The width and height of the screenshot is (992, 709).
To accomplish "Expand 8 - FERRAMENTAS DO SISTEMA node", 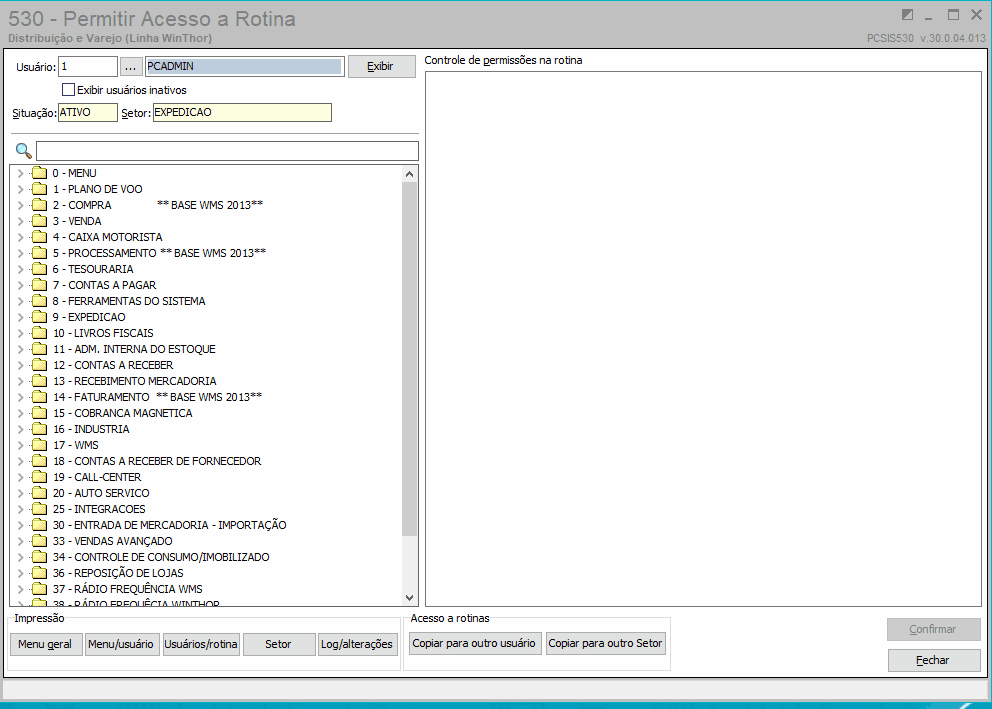I will pos(20,301).
